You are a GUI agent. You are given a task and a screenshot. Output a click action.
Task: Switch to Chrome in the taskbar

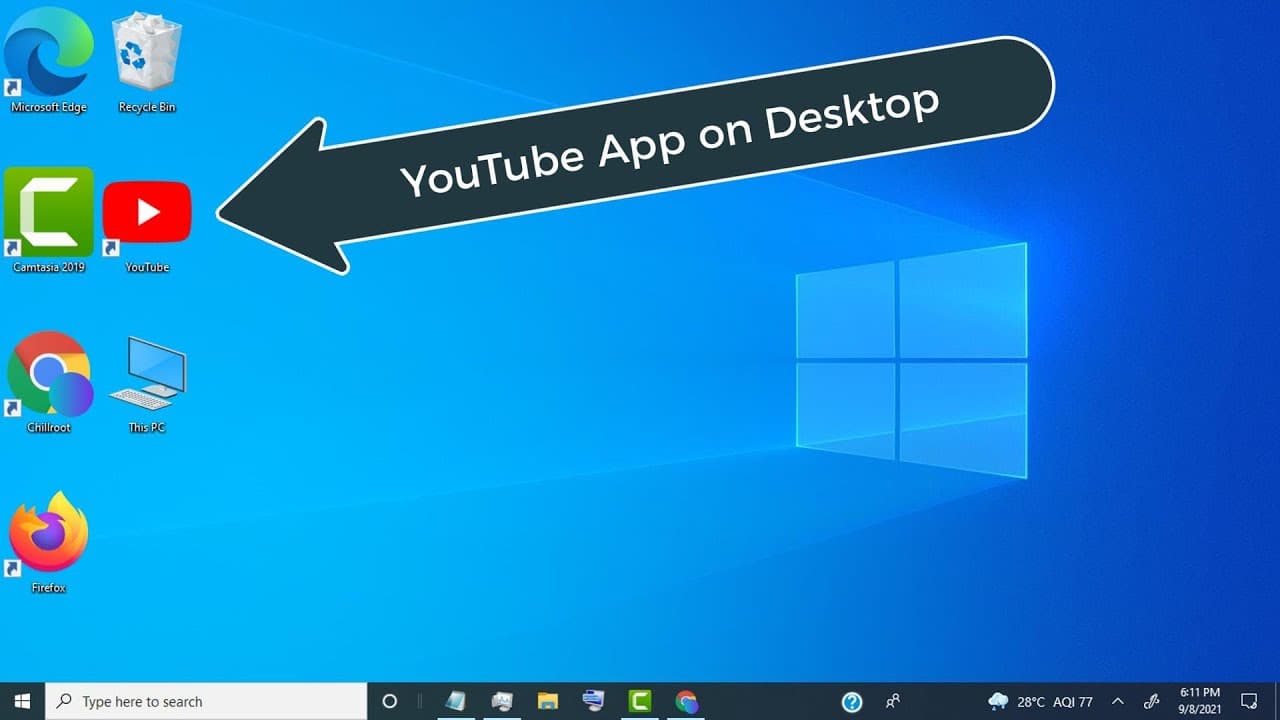coord(686,701)
